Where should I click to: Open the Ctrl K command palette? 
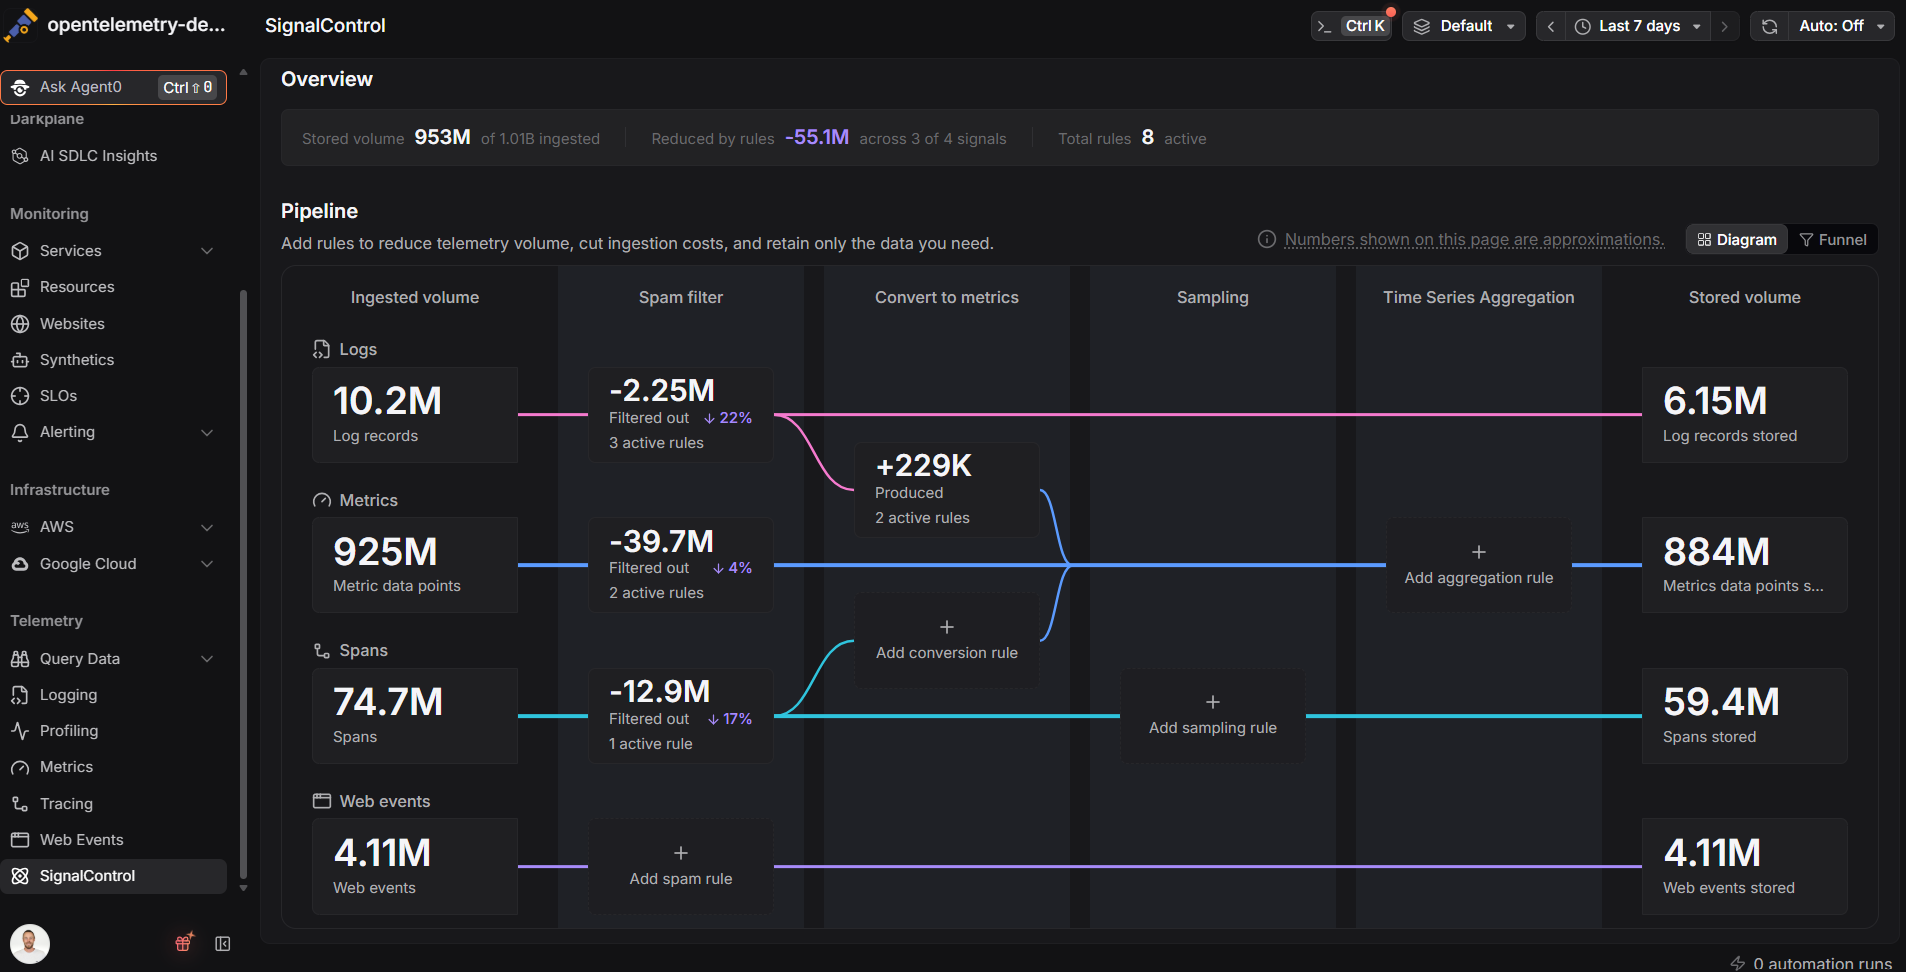coord(1352,26)
